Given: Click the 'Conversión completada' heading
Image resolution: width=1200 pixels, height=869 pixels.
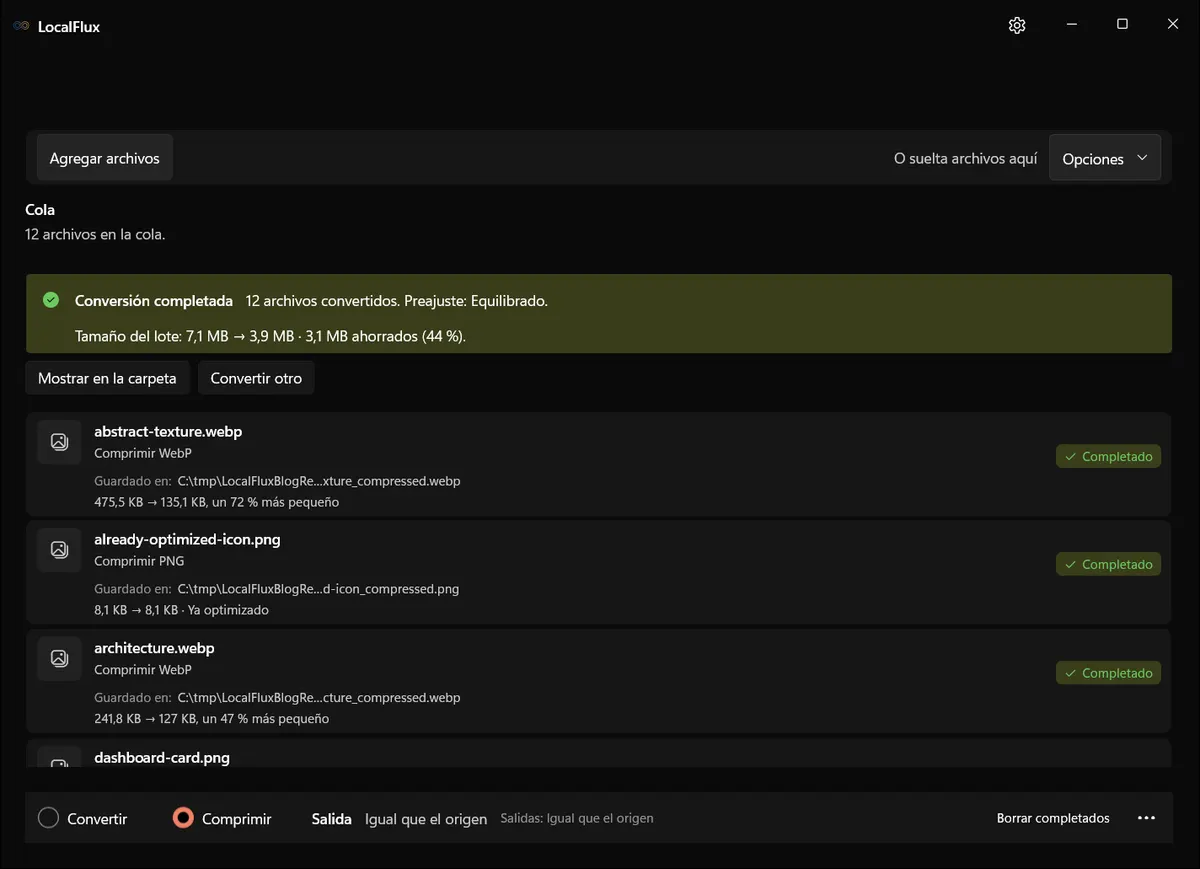Looking at the screenshot, I should click(154, 300).
